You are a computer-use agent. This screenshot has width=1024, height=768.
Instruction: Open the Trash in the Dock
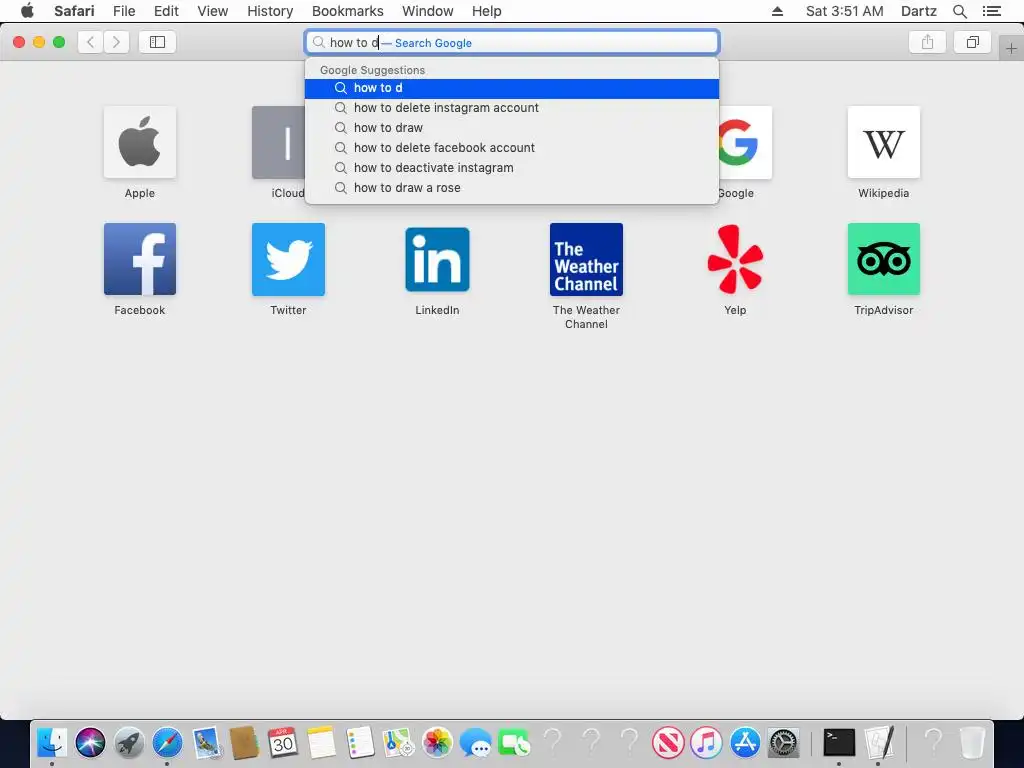tap(972, 743)
